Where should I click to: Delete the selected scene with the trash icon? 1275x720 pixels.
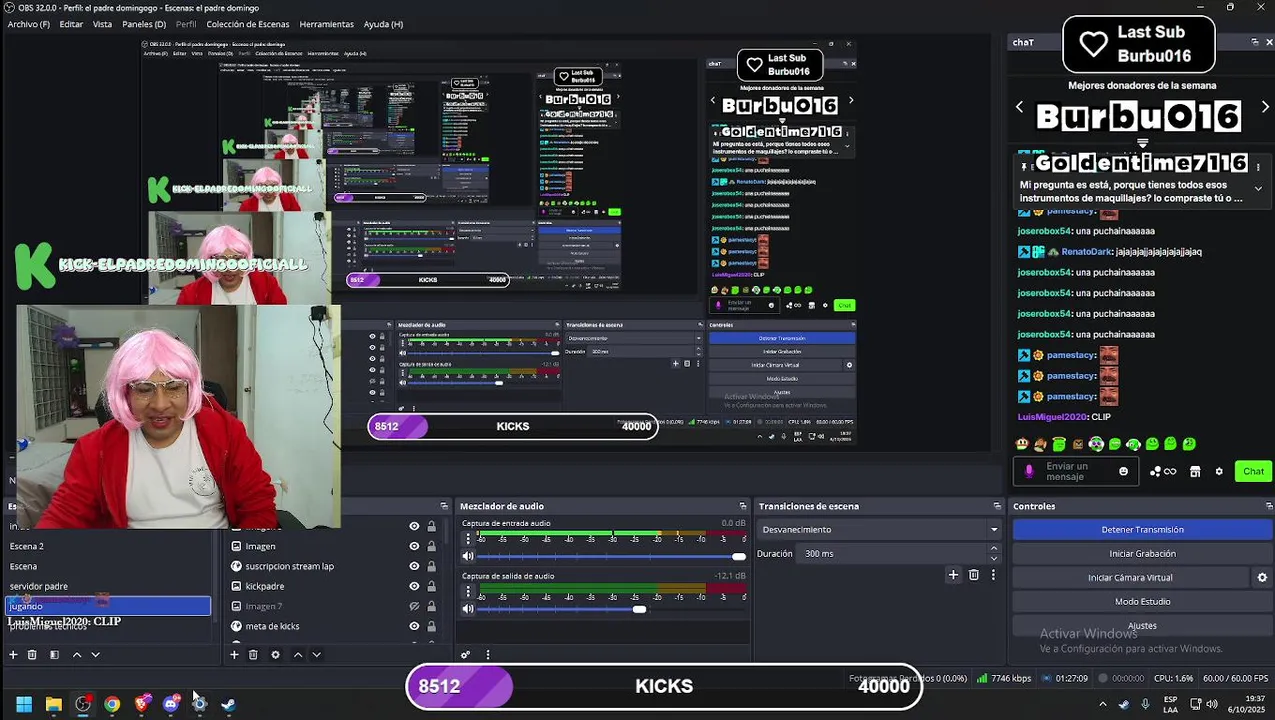[32, 655]
